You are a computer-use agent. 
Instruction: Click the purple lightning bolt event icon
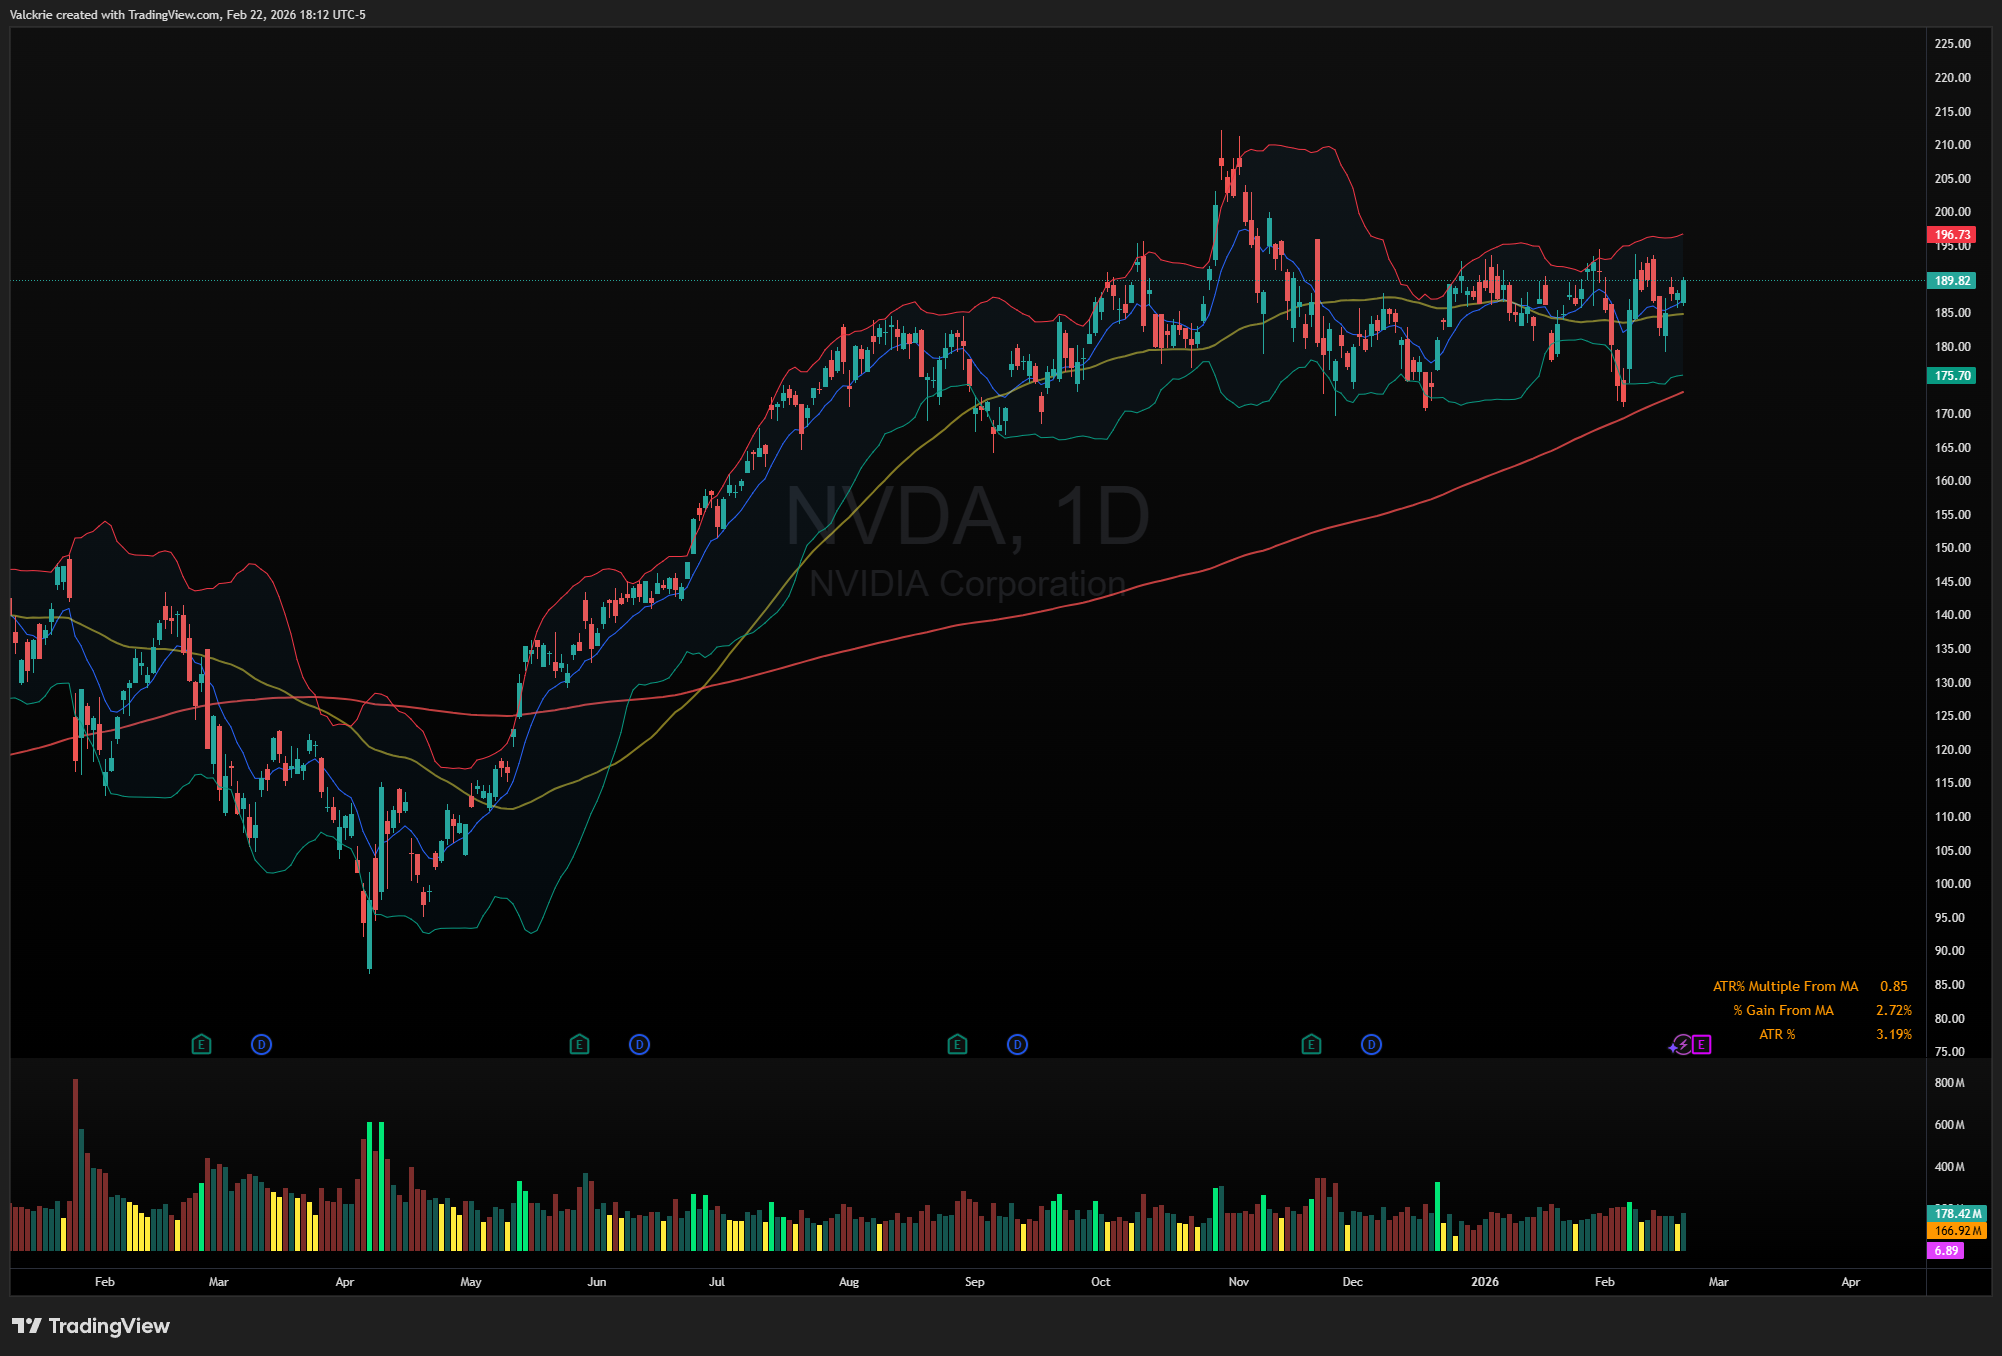[x=1683, y=1045]
